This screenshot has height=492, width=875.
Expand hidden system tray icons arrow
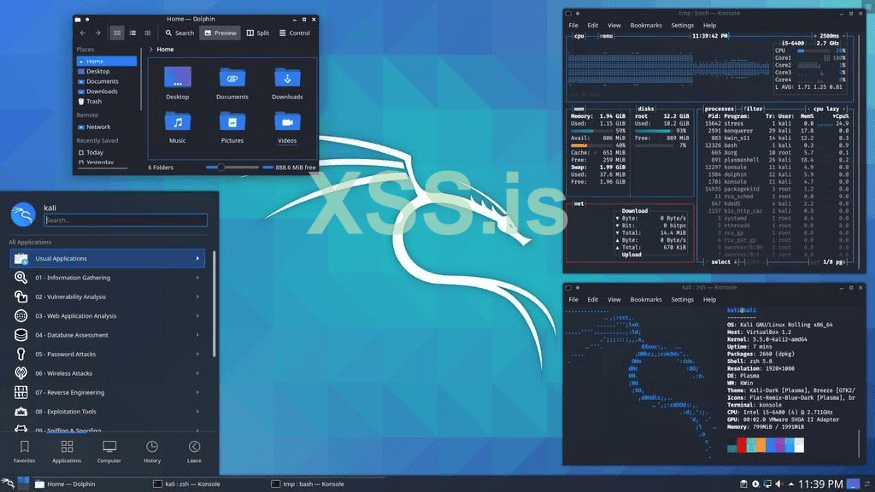point(791,484)
